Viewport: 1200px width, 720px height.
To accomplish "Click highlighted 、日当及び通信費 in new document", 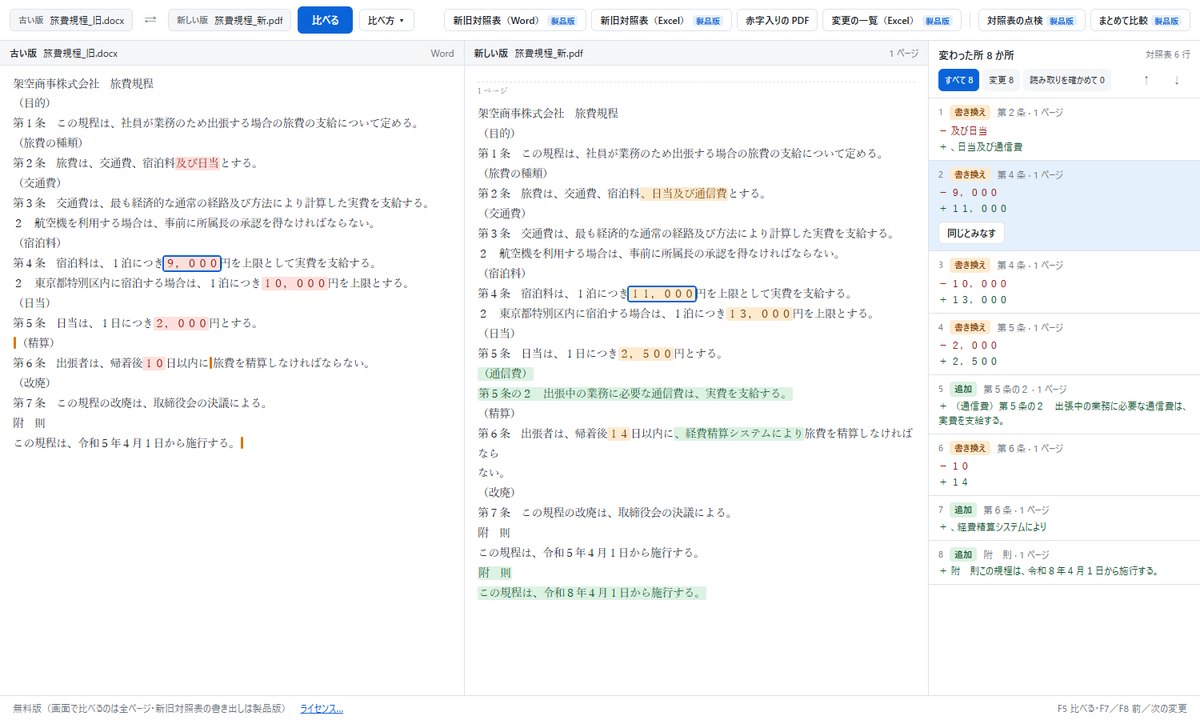I will click(x=683, y=193).
